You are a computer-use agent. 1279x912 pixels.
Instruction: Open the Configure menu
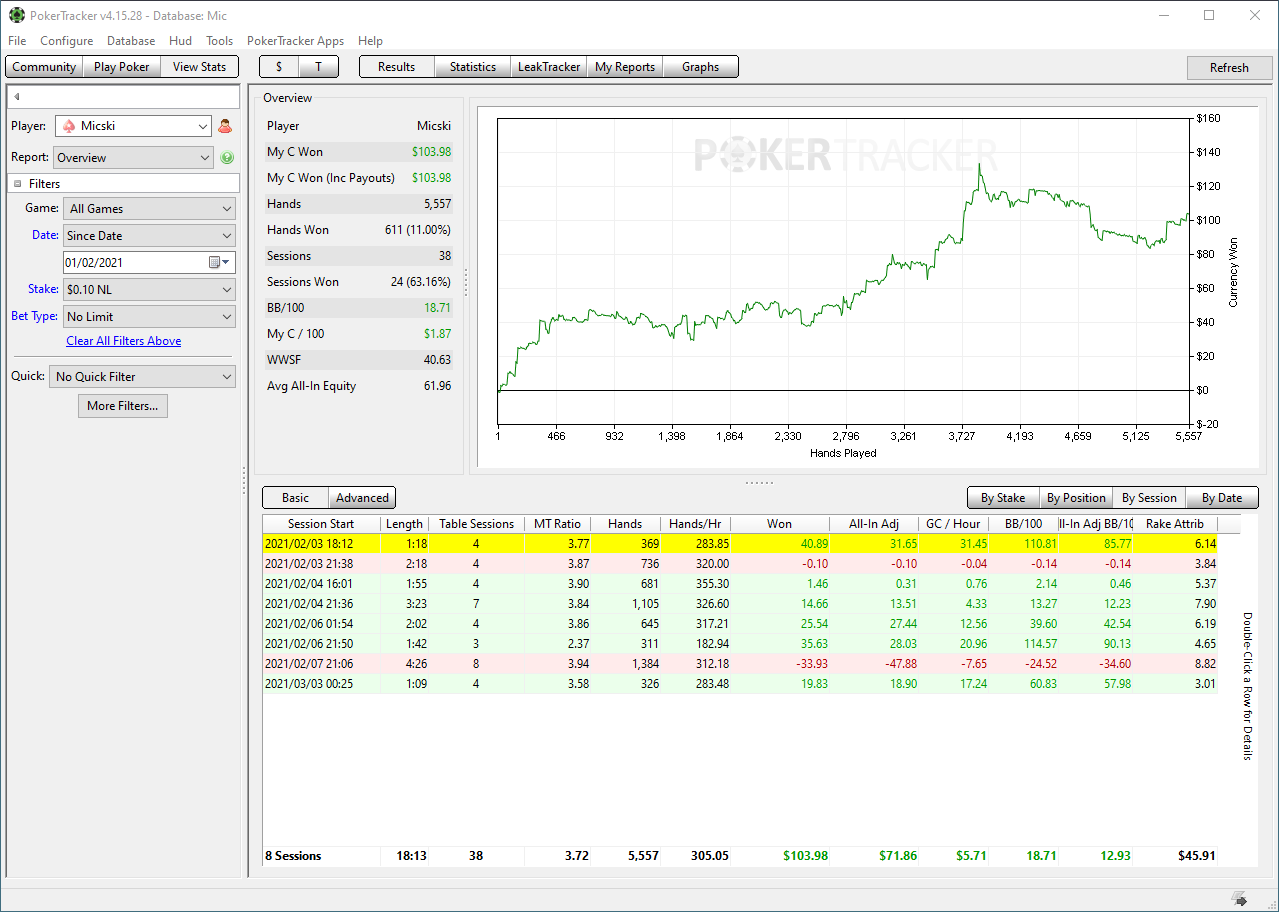click(x=67, y=41)
